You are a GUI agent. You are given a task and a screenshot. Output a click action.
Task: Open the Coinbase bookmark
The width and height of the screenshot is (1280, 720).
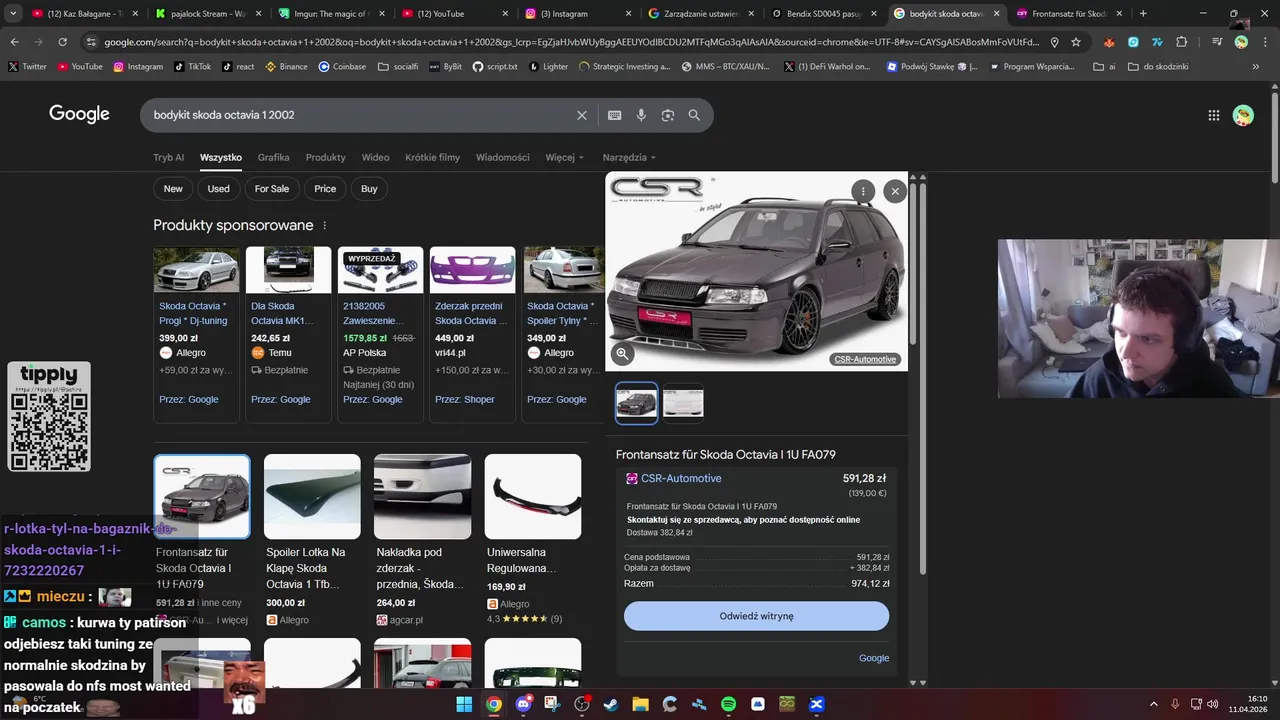[342, 66]
